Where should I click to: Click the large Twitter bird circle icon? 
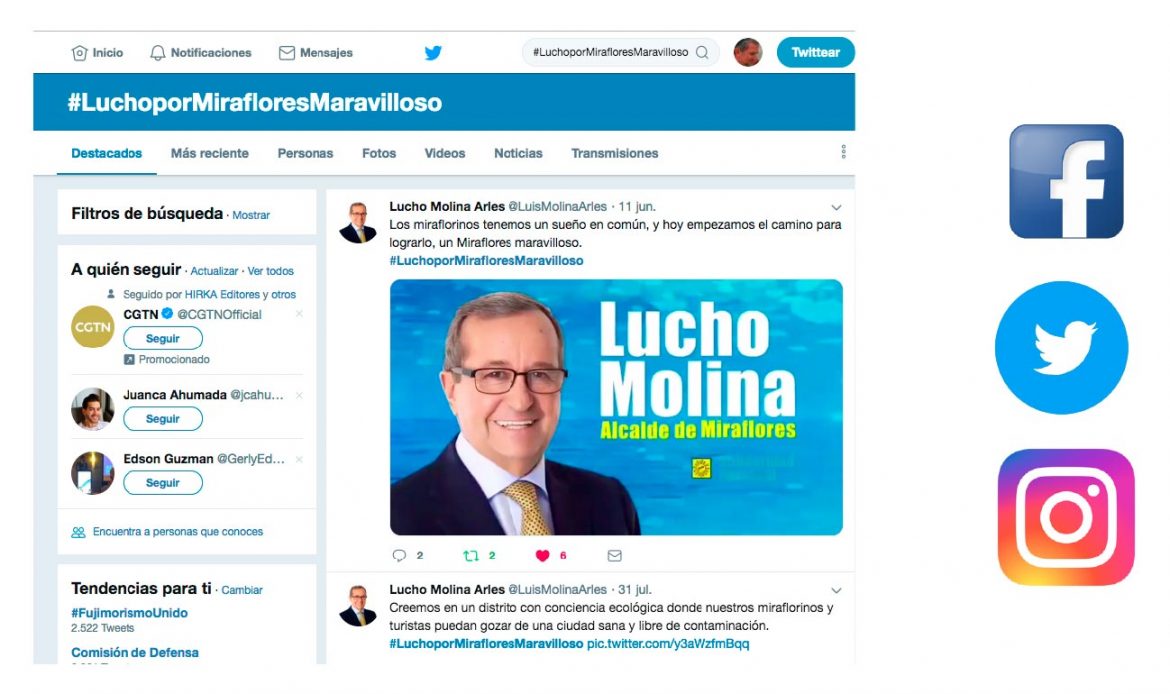[1061, 348]
